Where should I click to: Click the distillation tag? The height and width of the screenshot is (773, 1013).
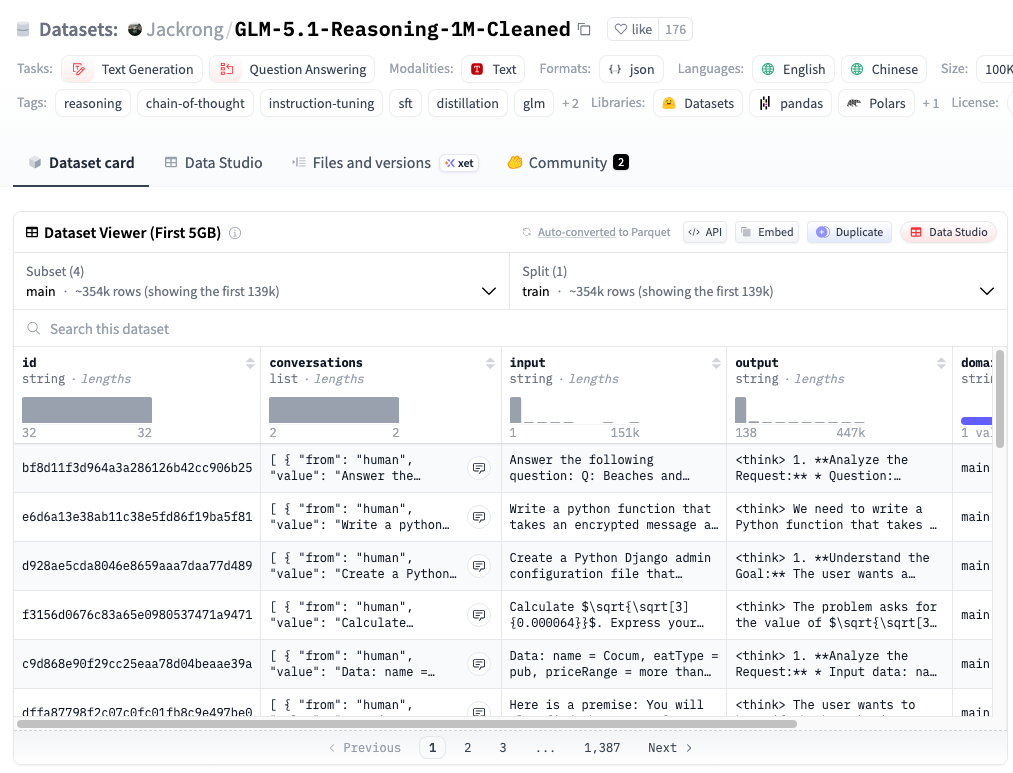(x=467, y=103)
